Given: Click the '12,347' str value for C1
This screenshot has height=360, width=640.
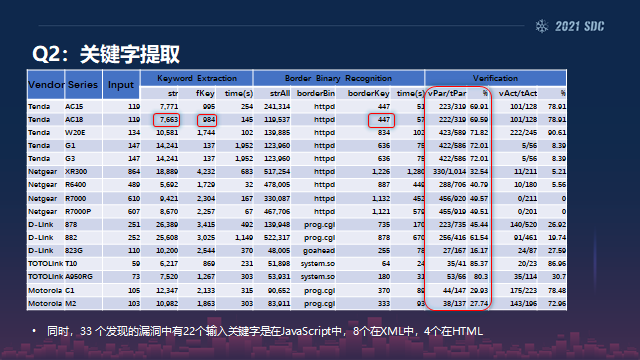Looking at the screenshot, I should [x=167, y=291].
